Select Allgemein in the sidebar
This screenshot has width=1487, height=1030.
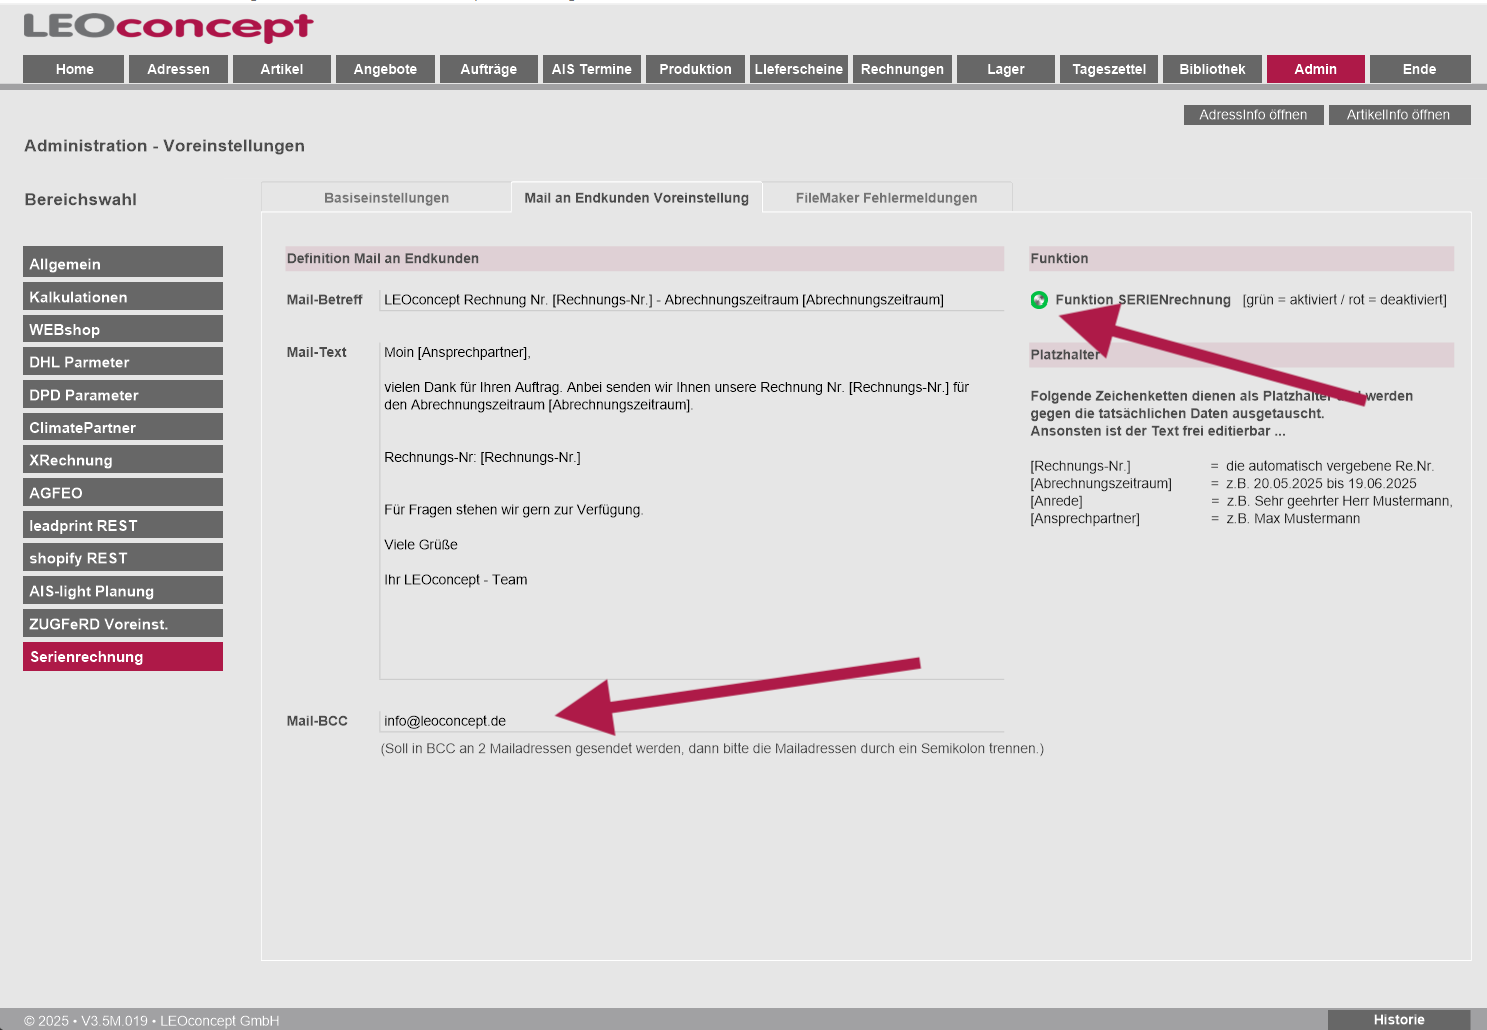tap(123, 262)
